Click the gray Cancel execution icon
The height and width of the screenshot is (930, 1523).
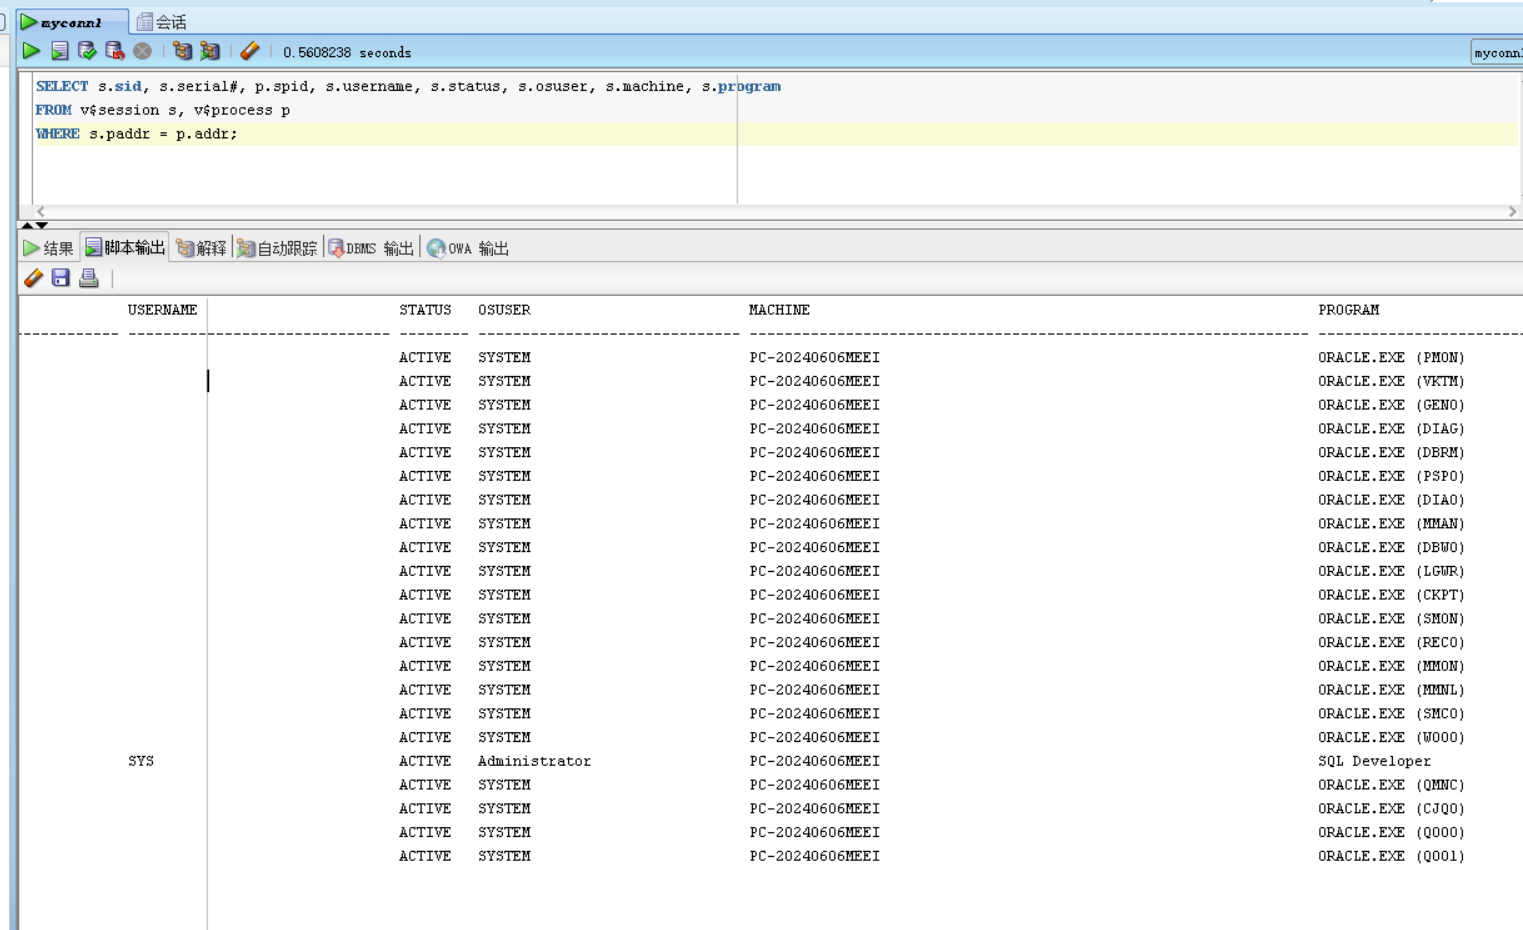pos(143,51)
